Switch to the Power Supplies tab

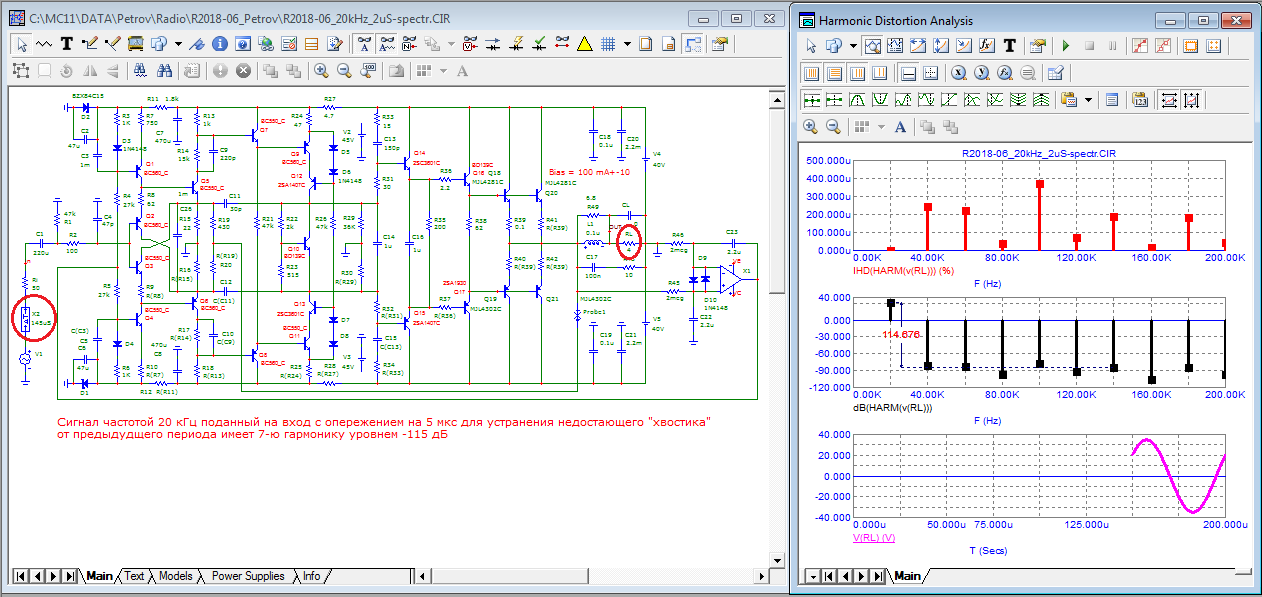(248, 576)
